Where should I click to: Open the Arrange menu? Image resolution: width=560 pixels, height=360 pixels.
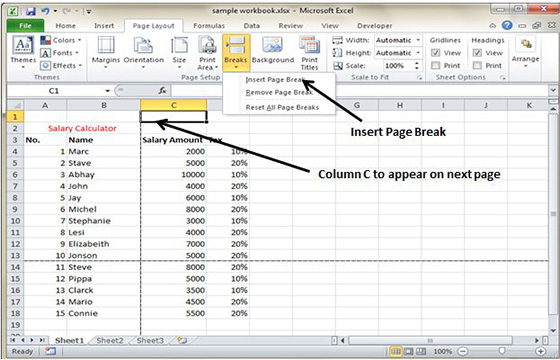525,52
